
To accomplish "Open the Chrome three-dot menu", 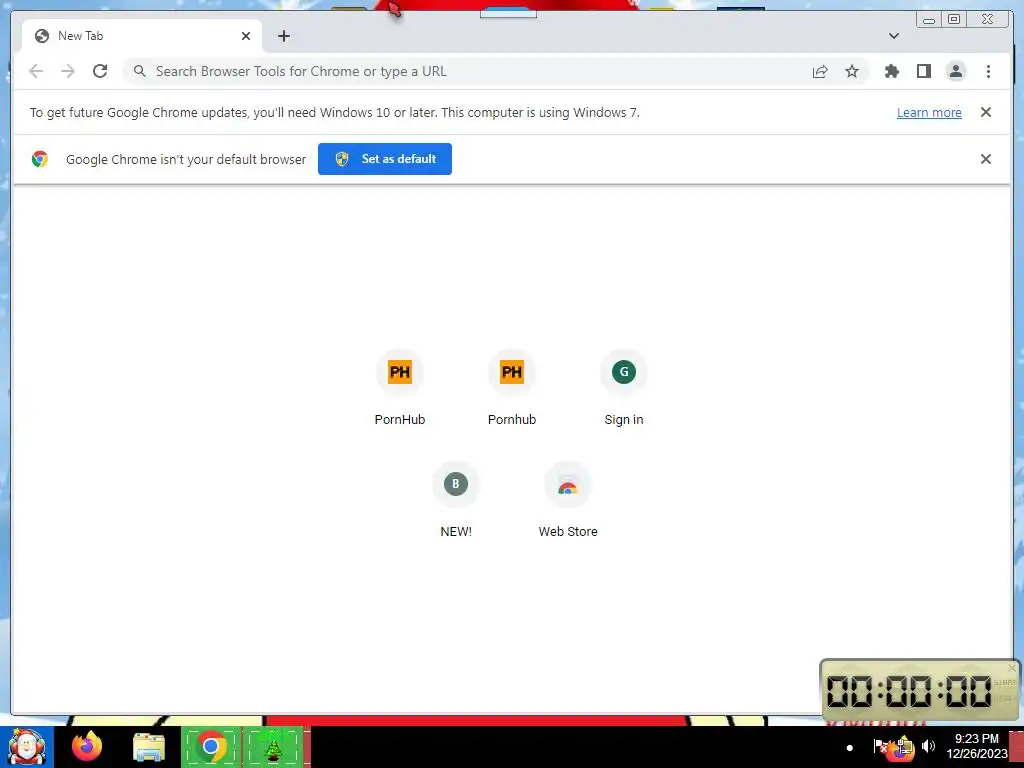I will 988,71.
